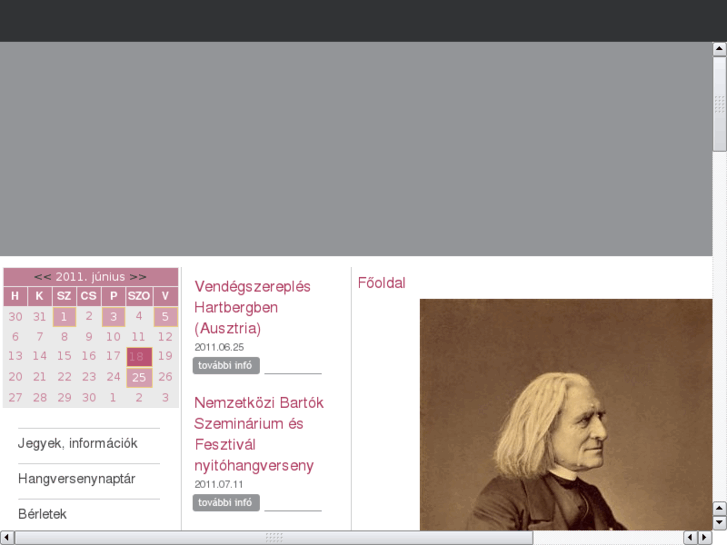727x545 pixels.
Task: Select June 1 in the calendar
Action: (x=64, y=317)
